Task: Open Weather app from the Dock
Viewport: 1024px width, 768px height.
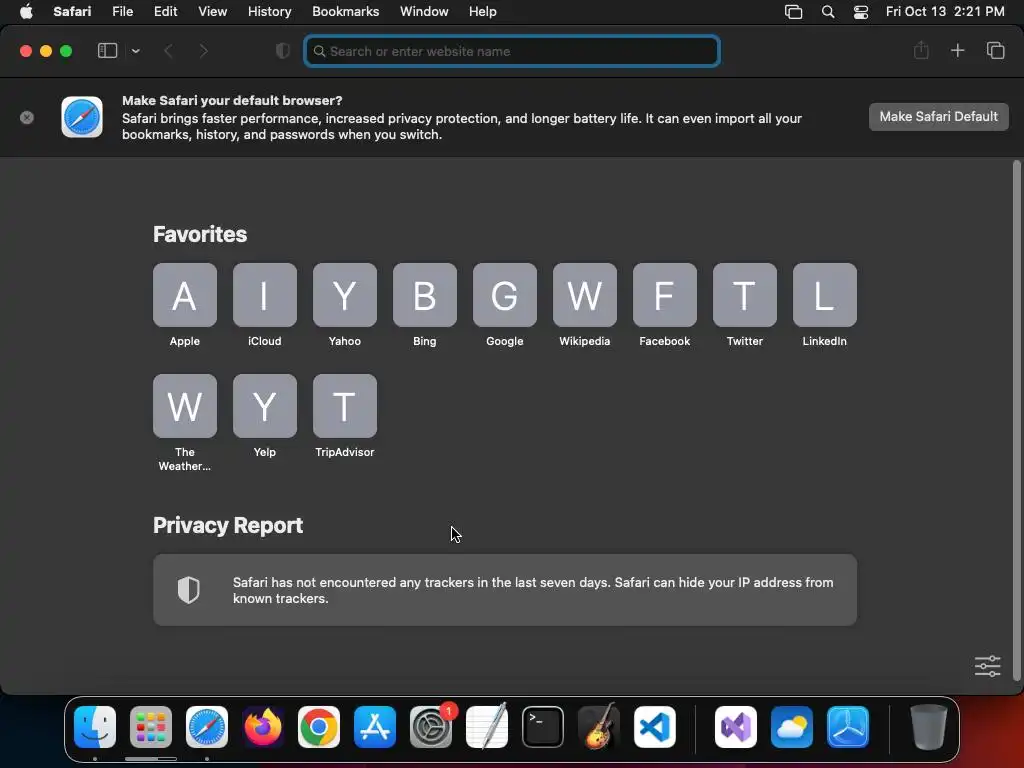Action: pos(792,727)
